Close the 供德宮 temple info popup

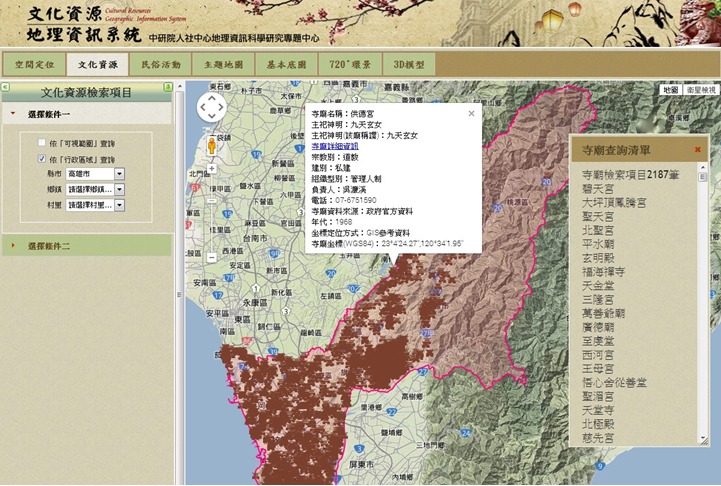(472, 114)
